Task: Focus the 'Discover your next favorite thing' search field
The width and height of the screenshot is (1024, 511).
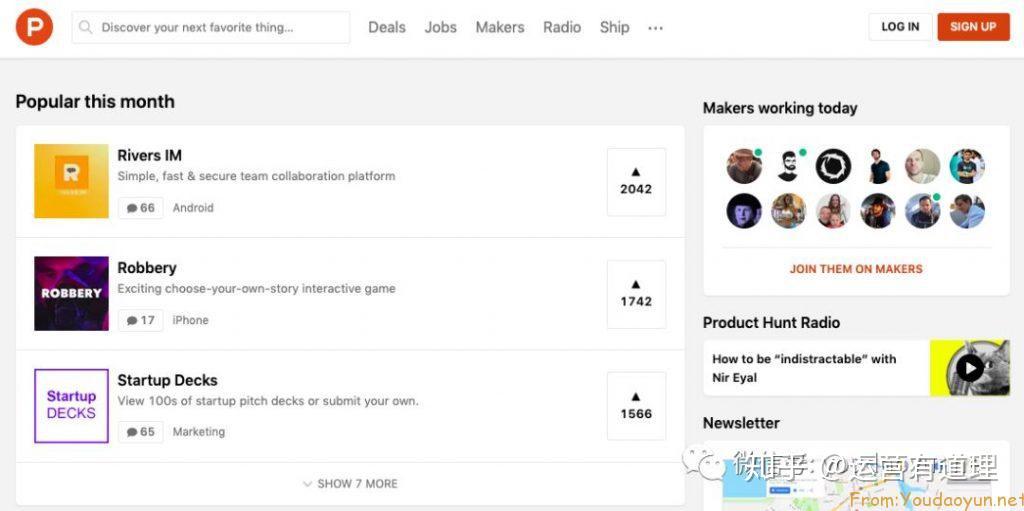Action: click(210, 27)
